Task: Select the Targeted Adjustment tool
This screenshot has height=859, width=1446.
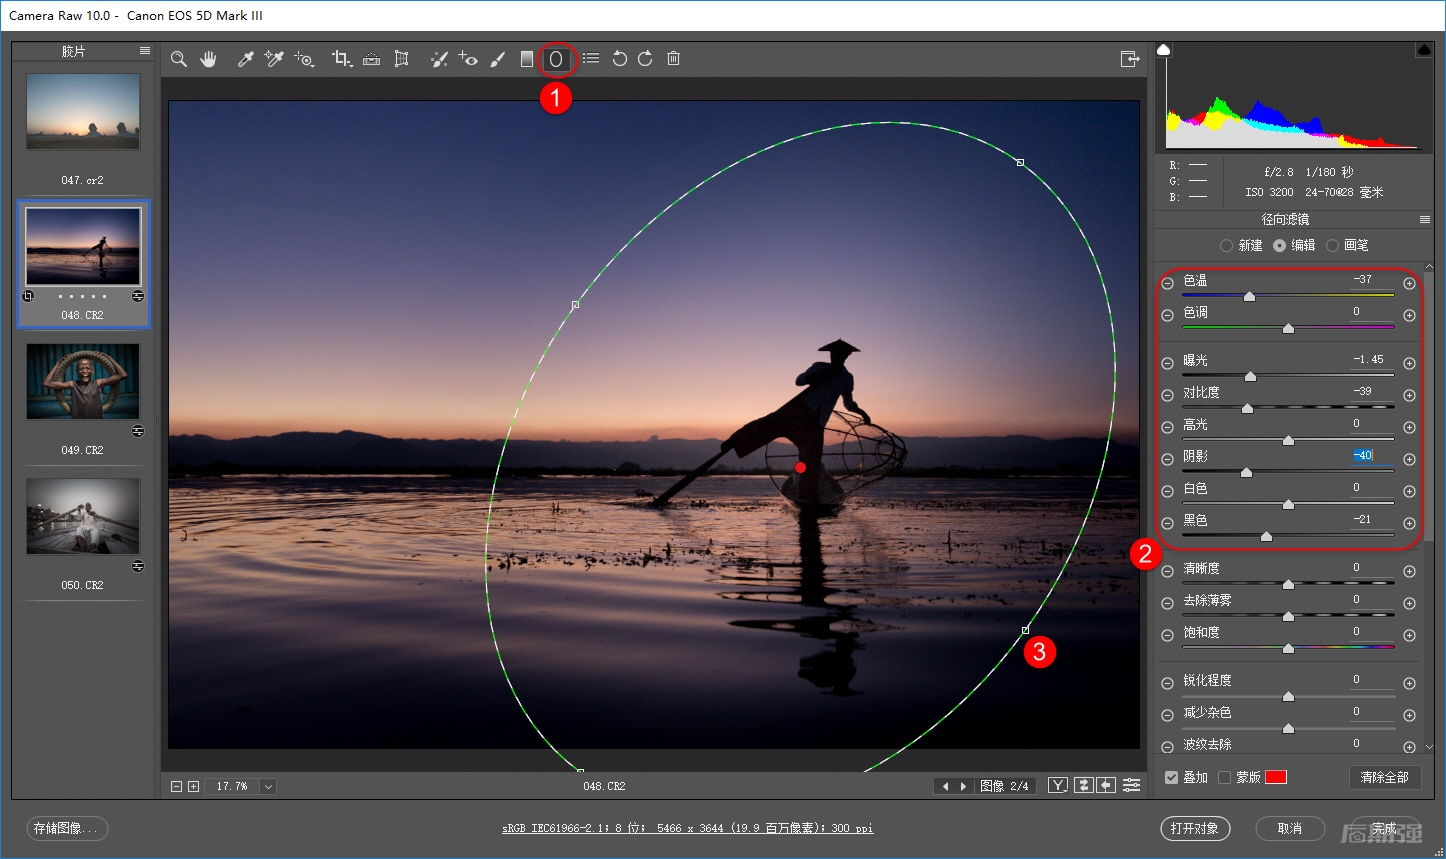Action: point(304,59)
